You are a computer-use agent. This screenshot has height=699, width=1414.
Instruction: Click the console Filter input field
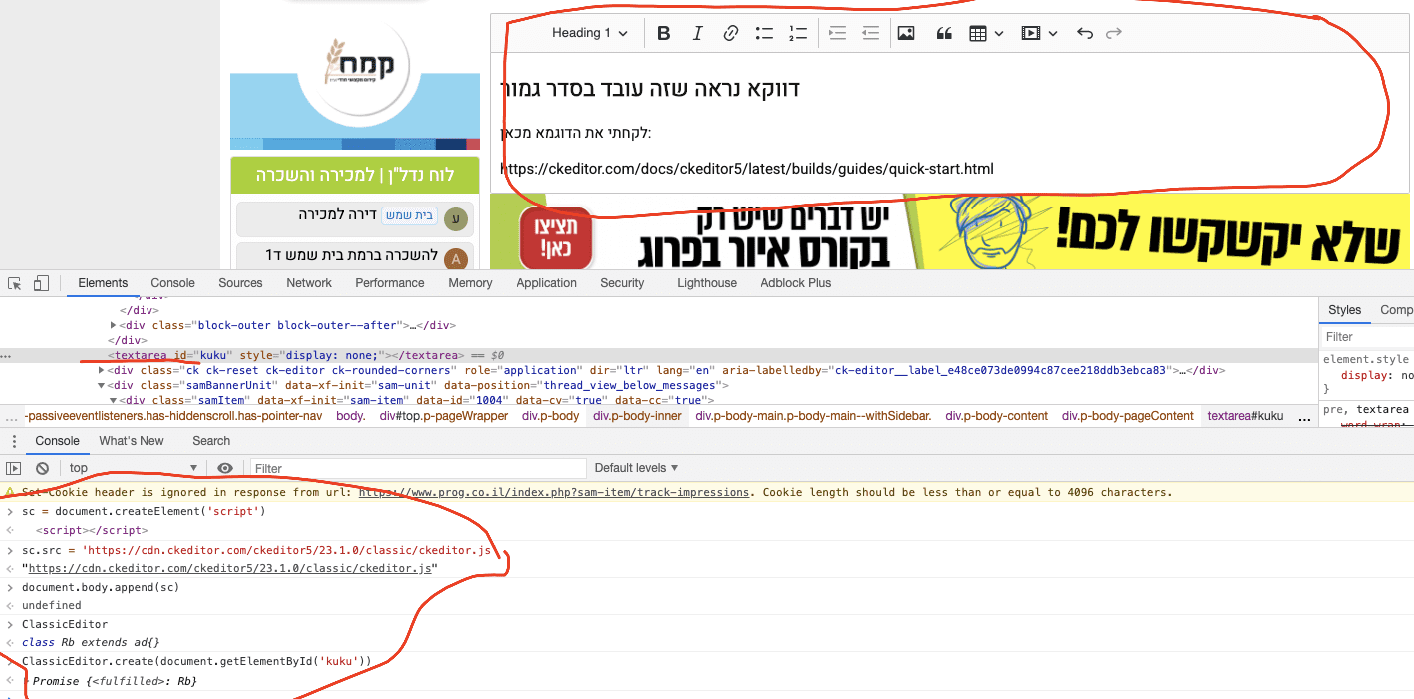coord(417,468)
